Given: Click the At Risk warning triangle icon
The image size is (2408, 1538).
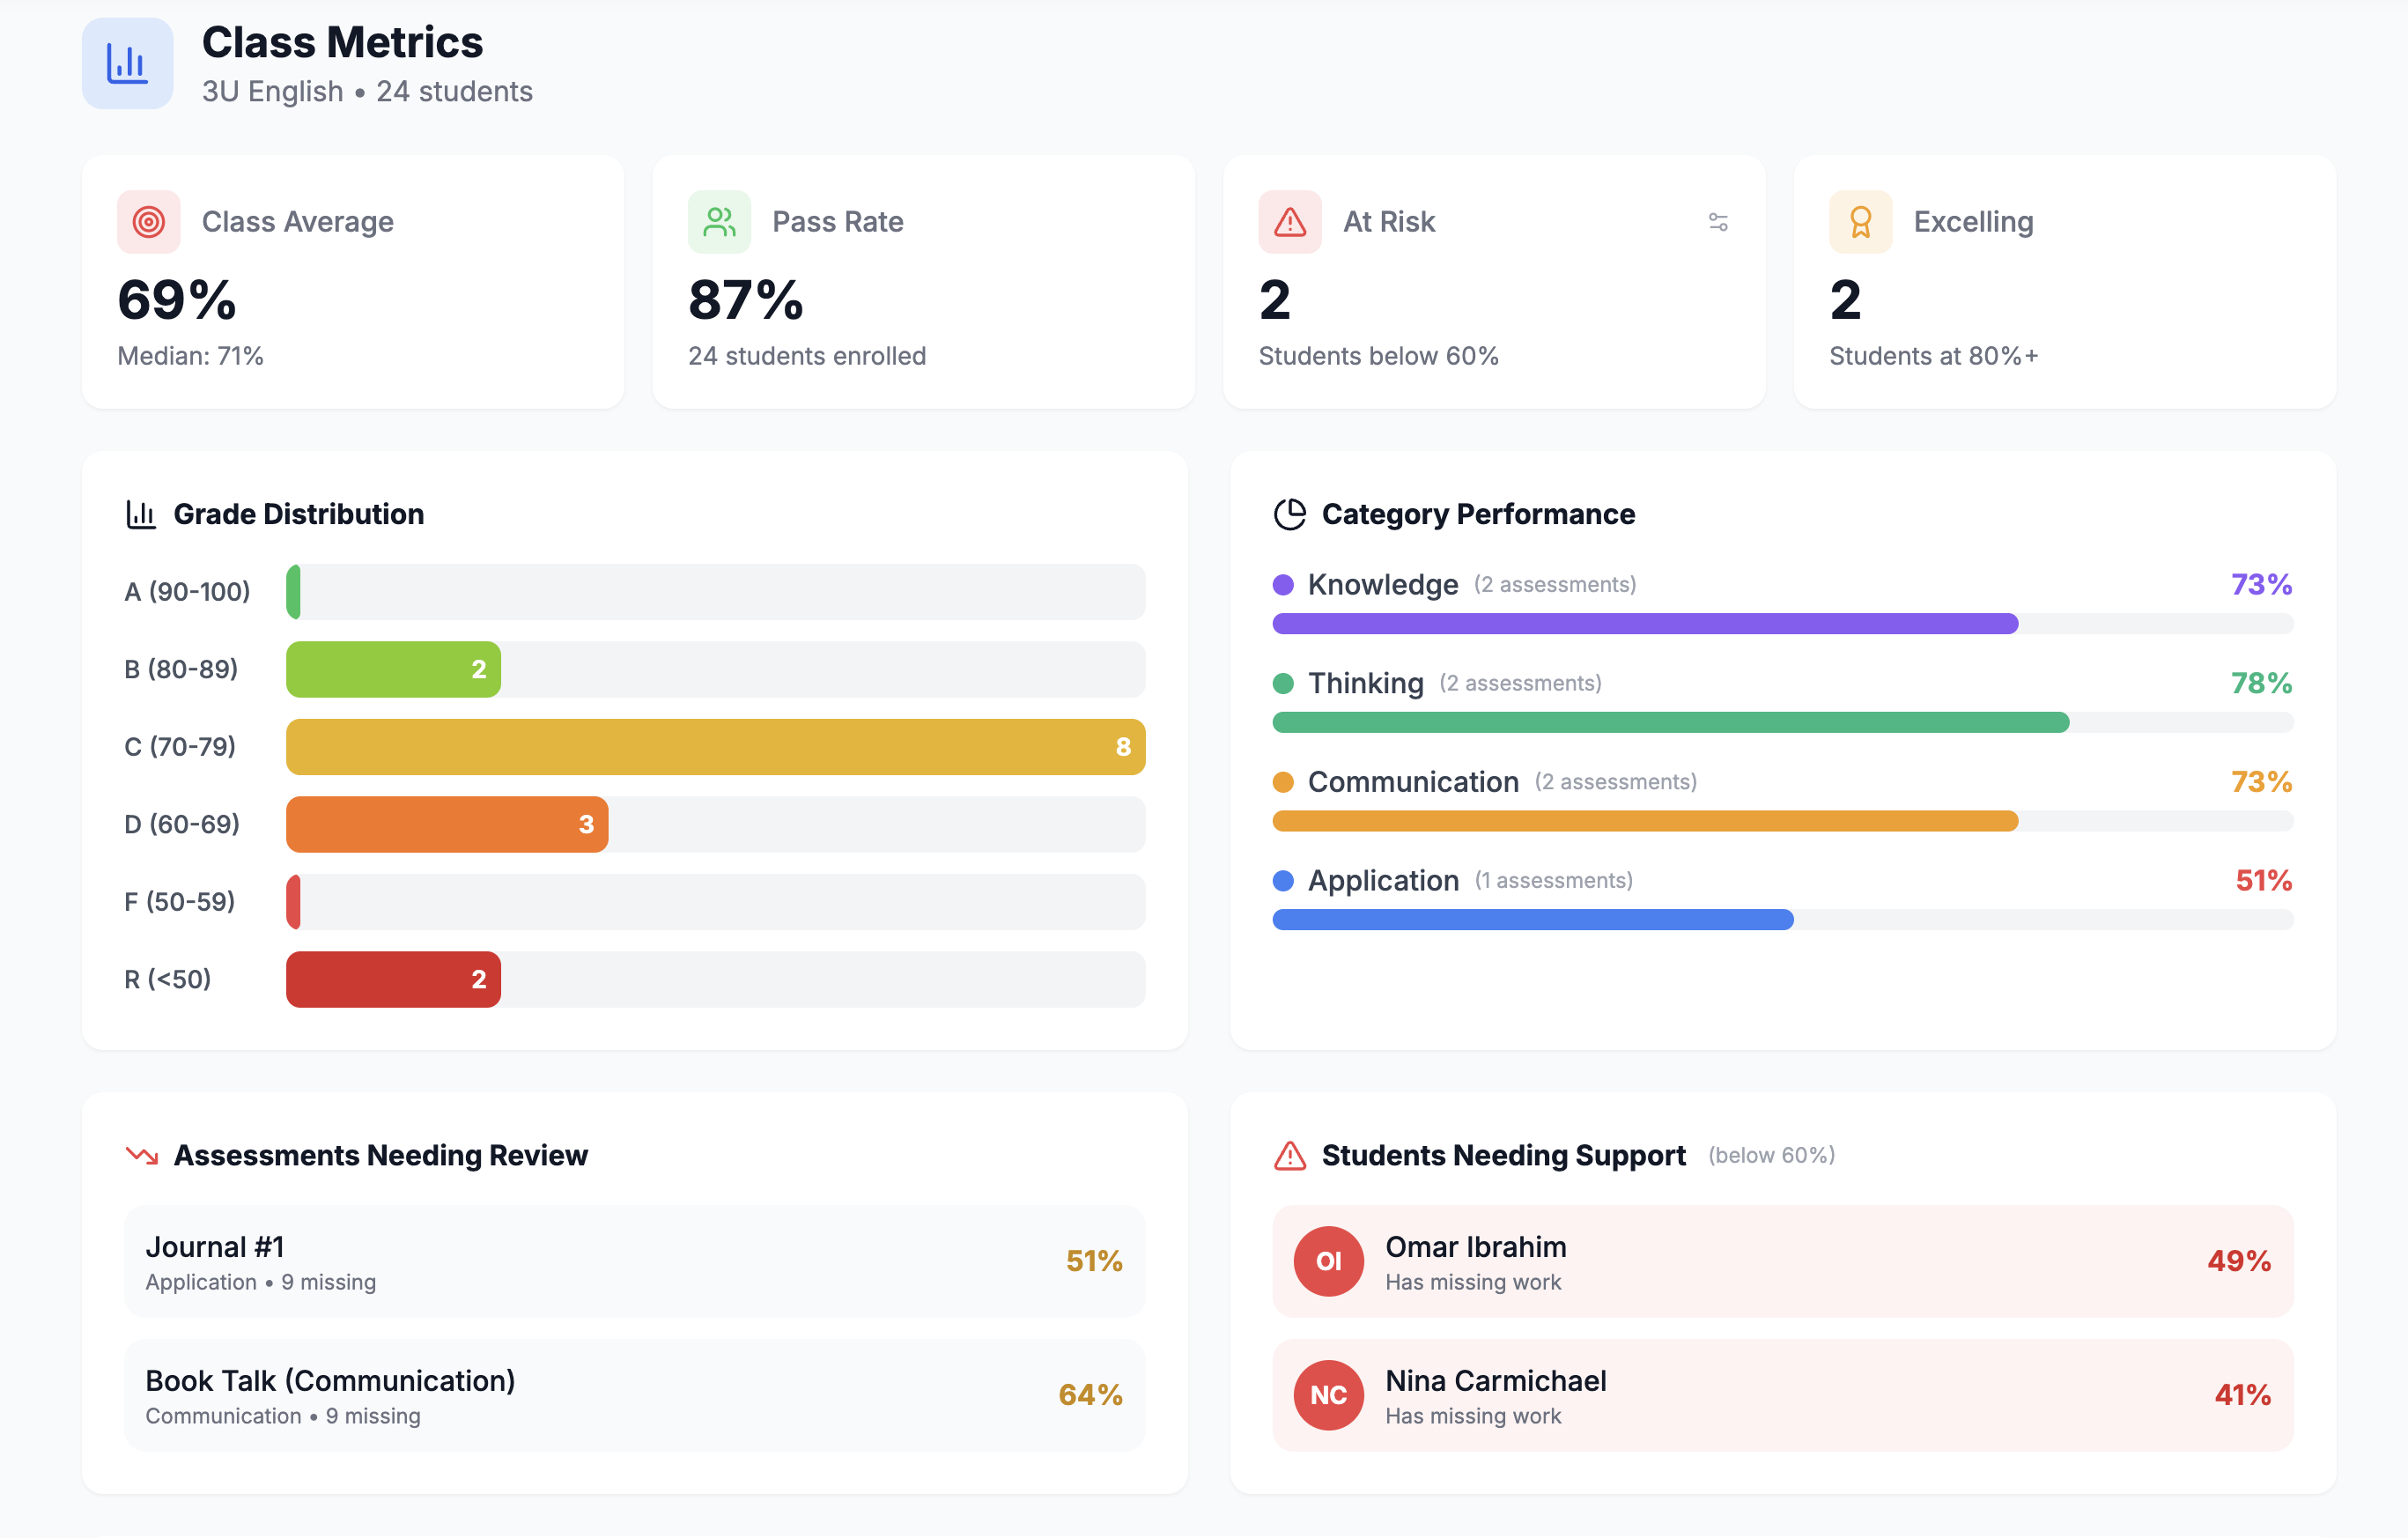Looking at the screenshot, I should 1289,222.
